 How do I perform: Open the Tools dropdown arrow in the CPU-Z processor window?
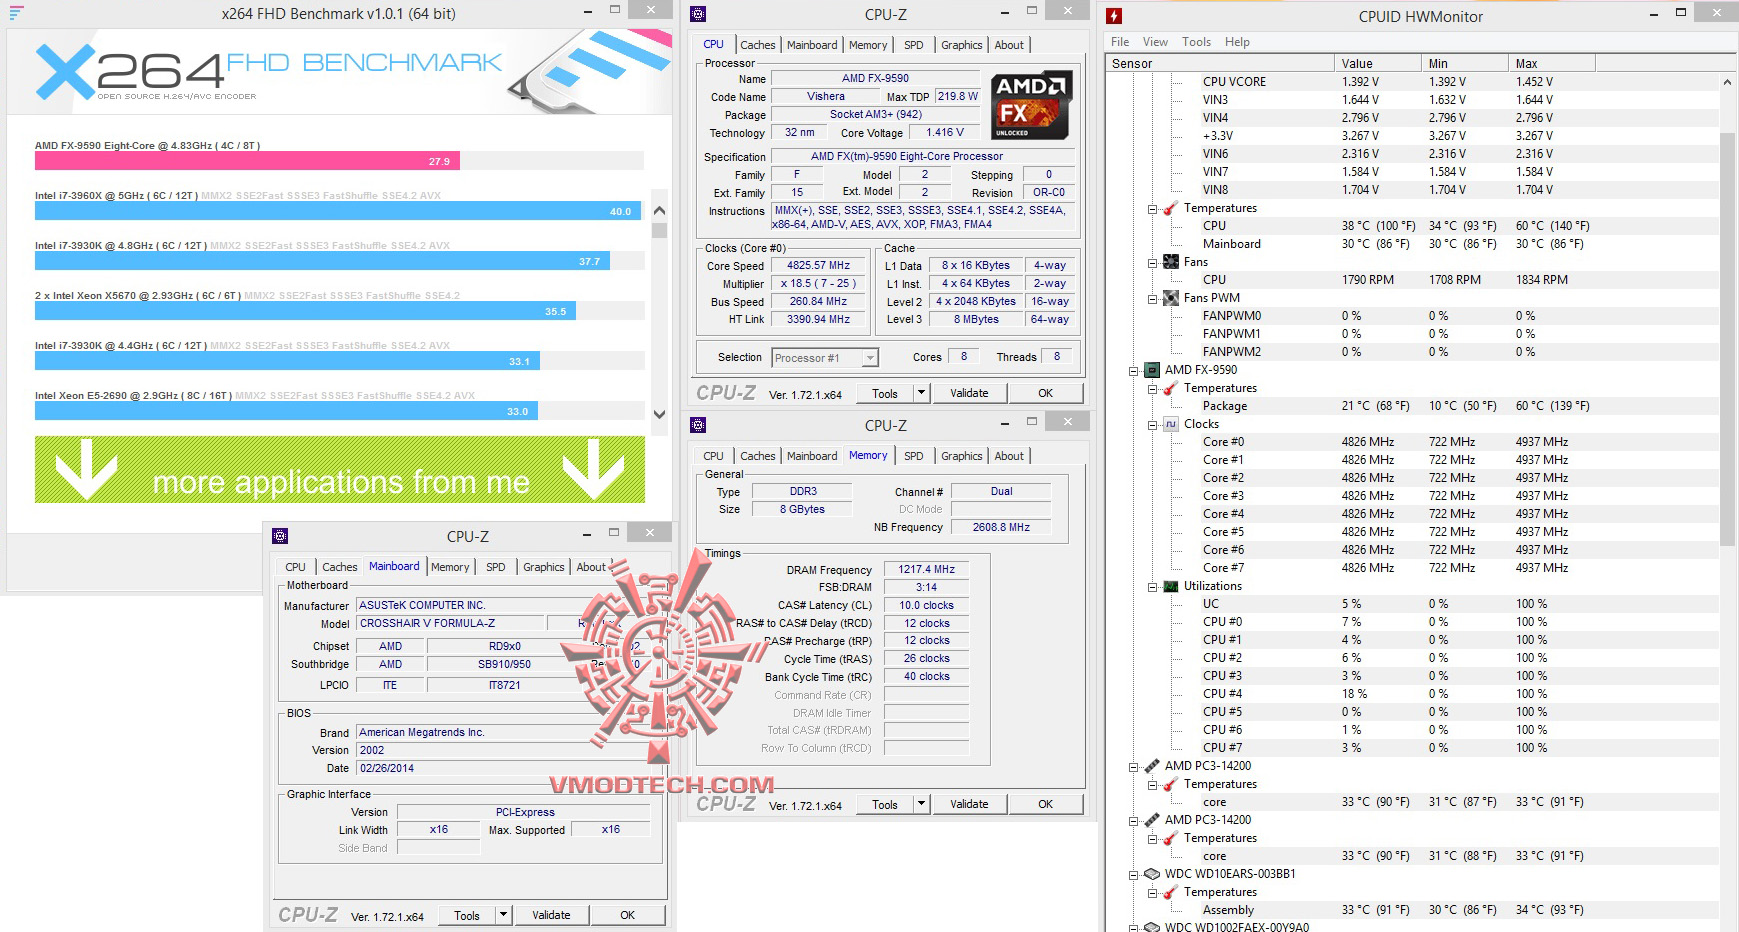pos(921,393)
